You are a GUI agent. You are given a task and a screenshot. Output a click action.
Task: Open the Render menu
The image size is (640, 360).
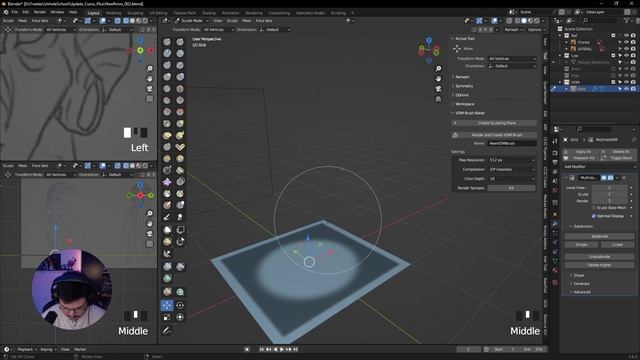[x=40, y=12]
